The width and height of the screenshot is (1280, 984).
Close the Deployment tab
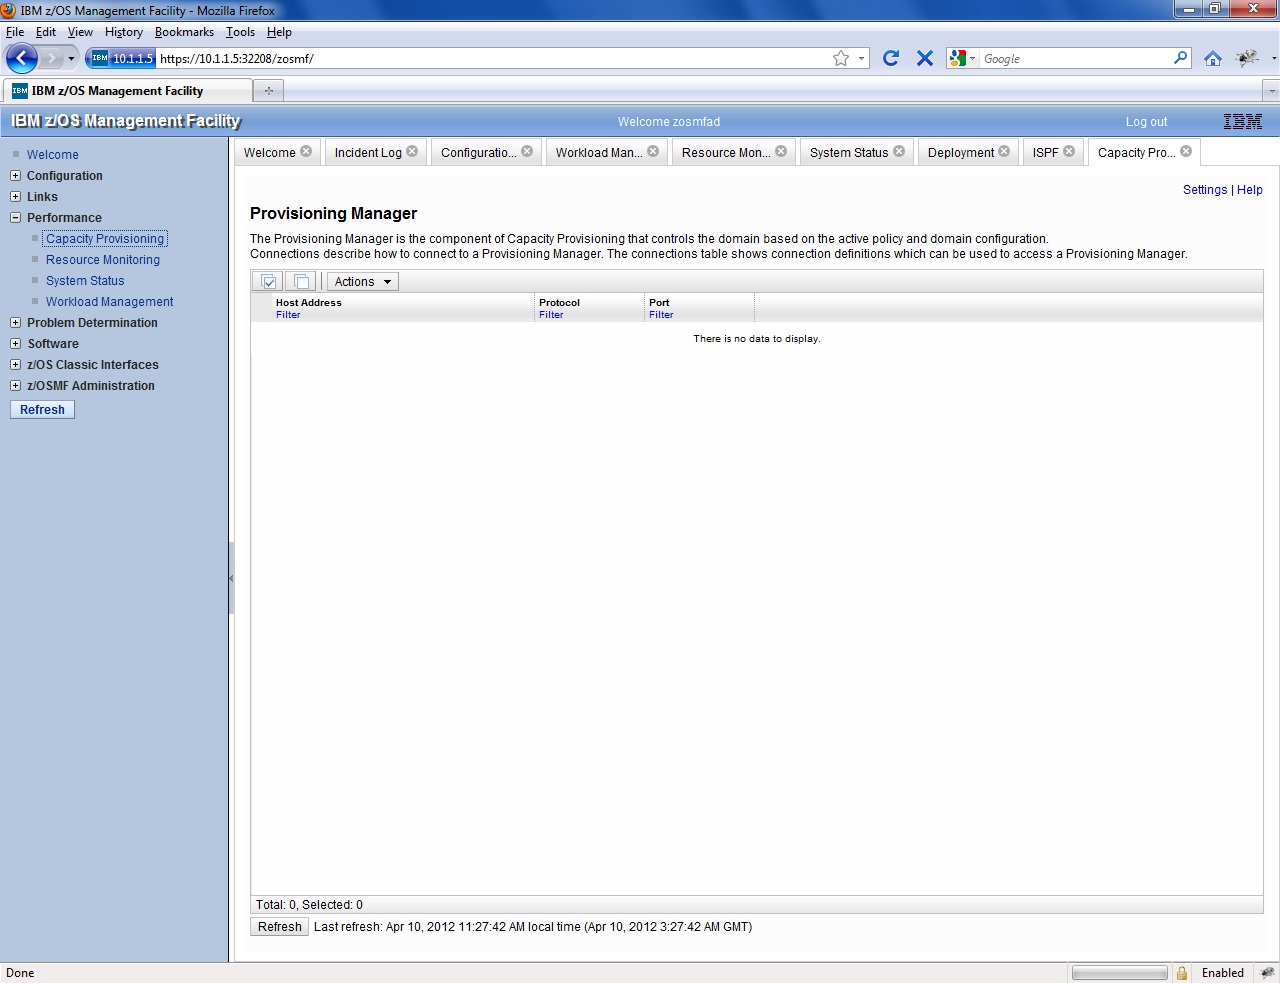coord(1004,151)
